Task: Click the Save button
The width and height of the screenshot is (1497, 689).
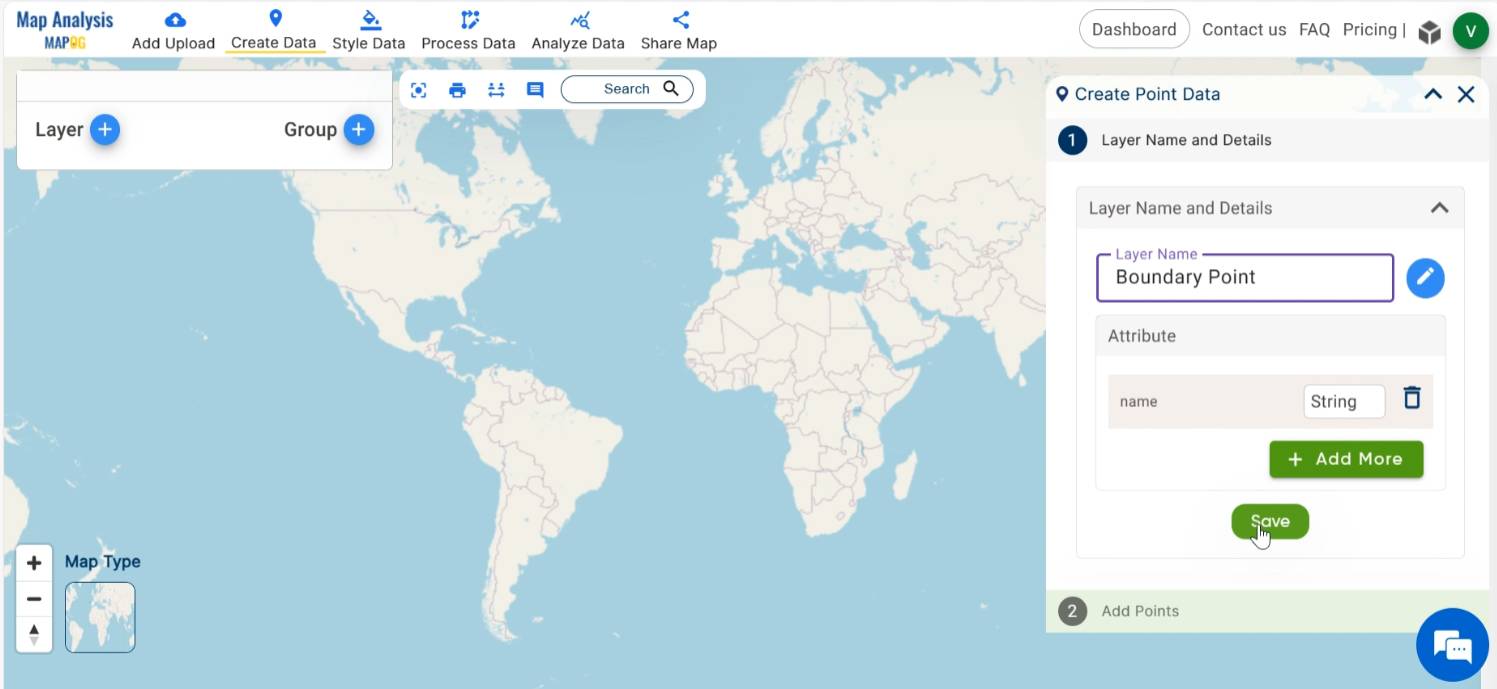Action: [1270, 521]
